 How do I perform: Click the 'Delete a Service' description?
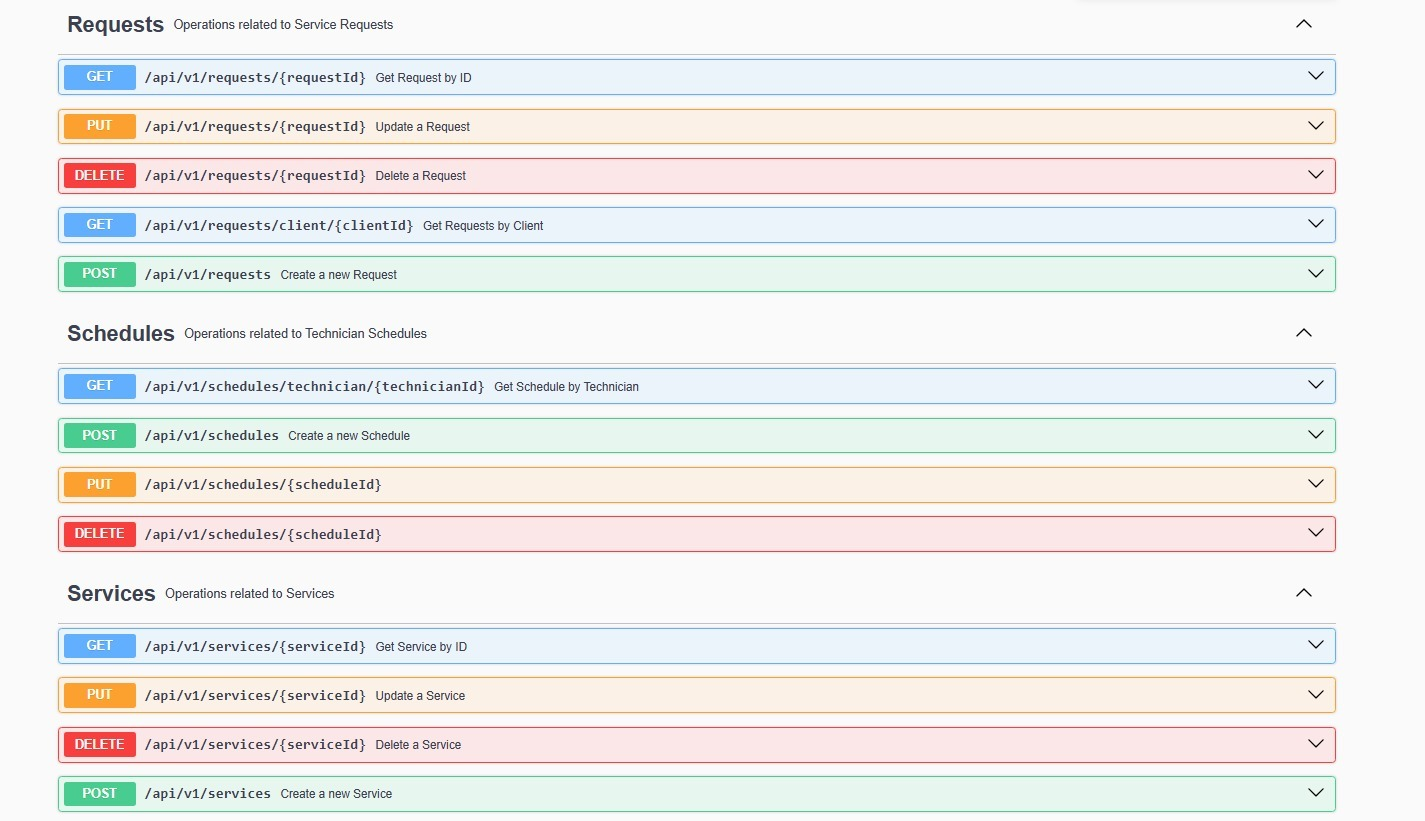[418, 745]
